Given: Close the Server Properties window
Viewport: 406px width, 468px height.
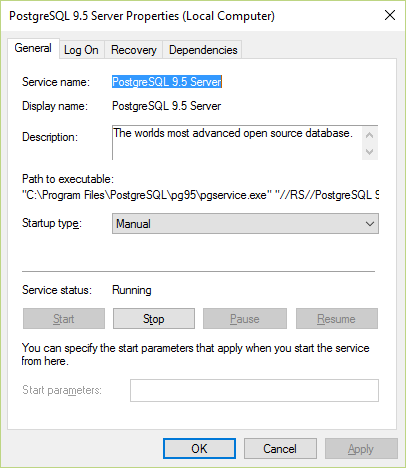Looking at the screenshot, I should point(390,15).
